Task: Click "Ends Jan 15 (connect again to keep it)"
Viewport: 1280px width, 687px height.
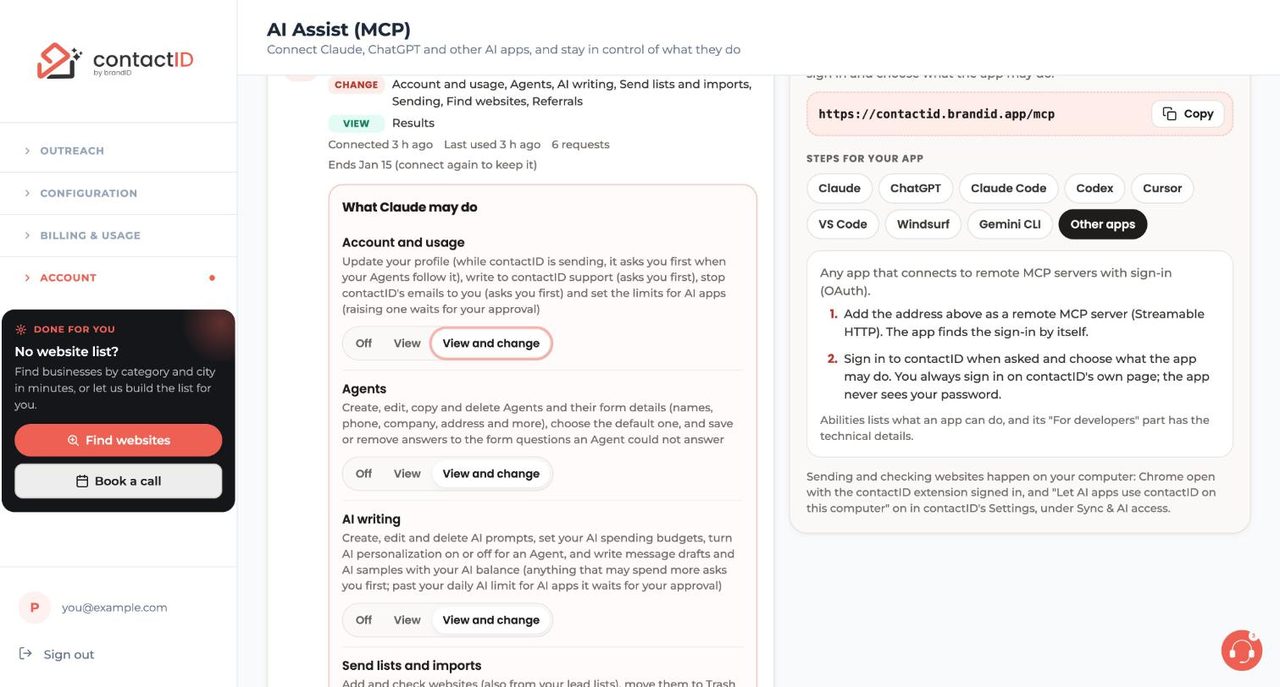Action: click(x=433, y=164)
